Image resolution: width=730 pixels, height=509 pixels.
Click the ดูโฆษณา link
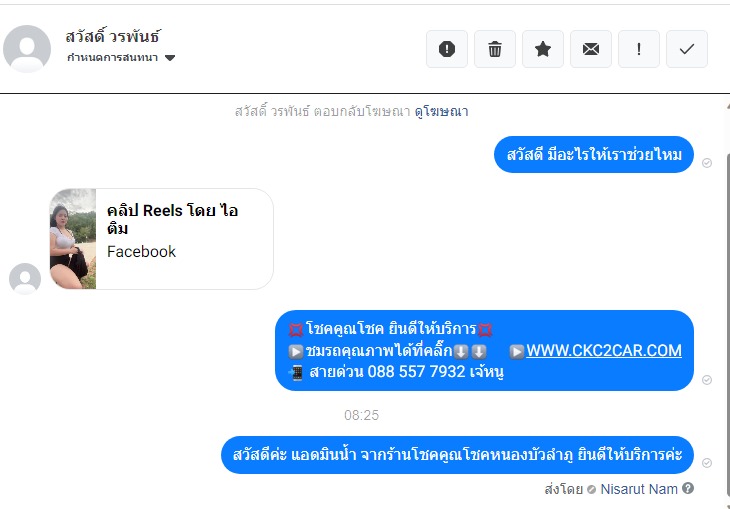[441, 112]
